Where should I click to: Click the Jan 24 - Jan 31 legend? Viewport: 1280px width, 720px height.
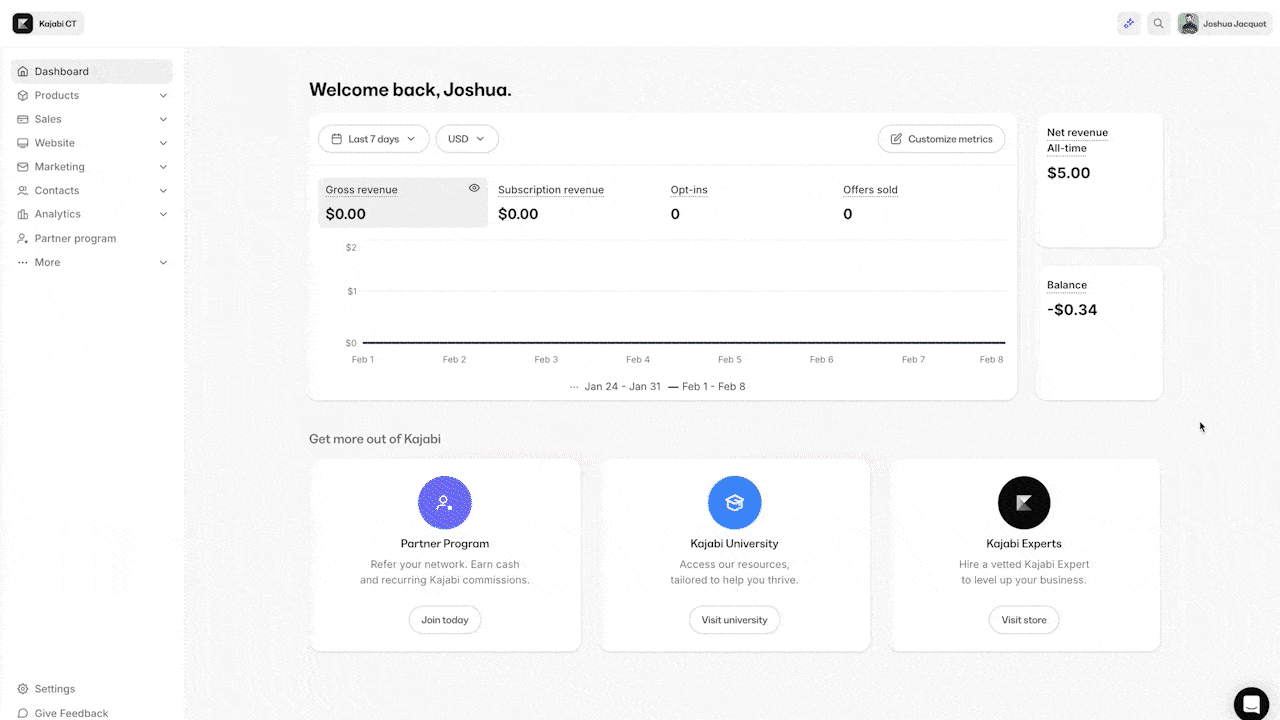tap(615, 387)
